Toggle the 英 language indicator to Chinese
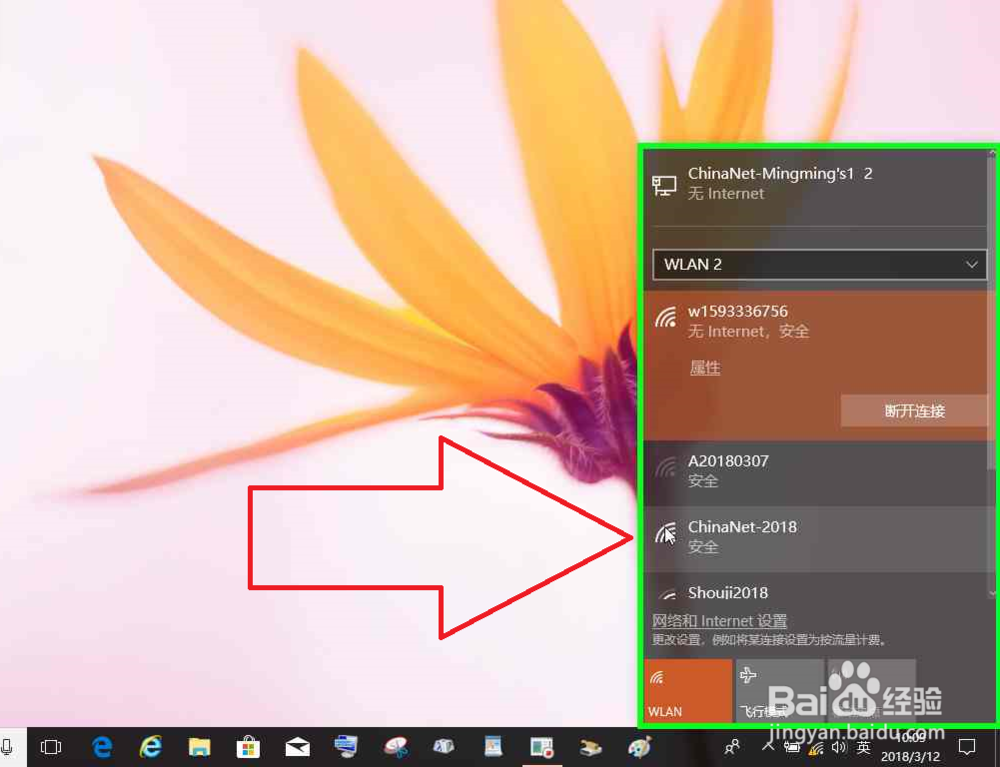1000x767 pixels. point(862,747)
